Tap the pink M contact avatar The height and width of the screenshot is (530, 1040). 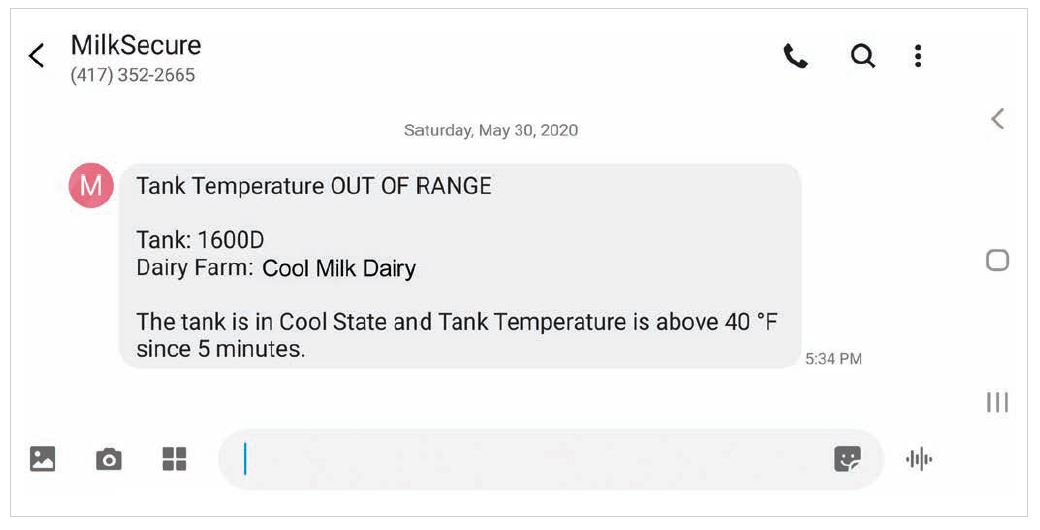coord(90,186)
